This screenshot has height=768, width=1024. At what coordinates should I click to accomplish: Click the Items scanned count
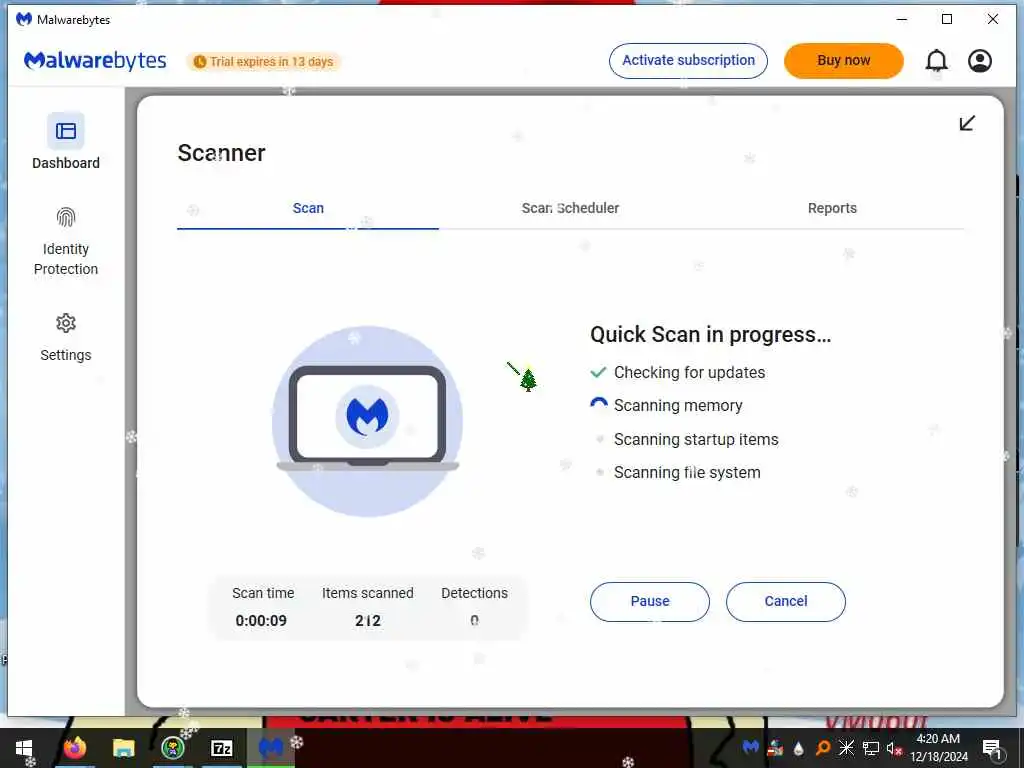point(368,620)
